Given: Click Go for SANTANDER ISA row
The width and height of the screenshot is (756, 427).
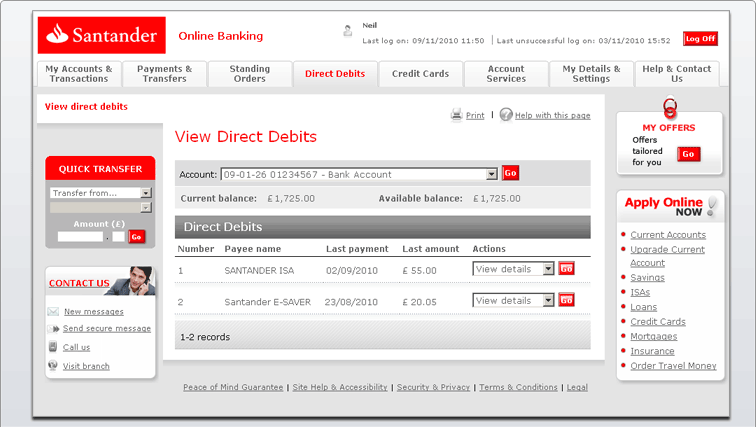Looking at the screenshot, I should click(567, 268).
